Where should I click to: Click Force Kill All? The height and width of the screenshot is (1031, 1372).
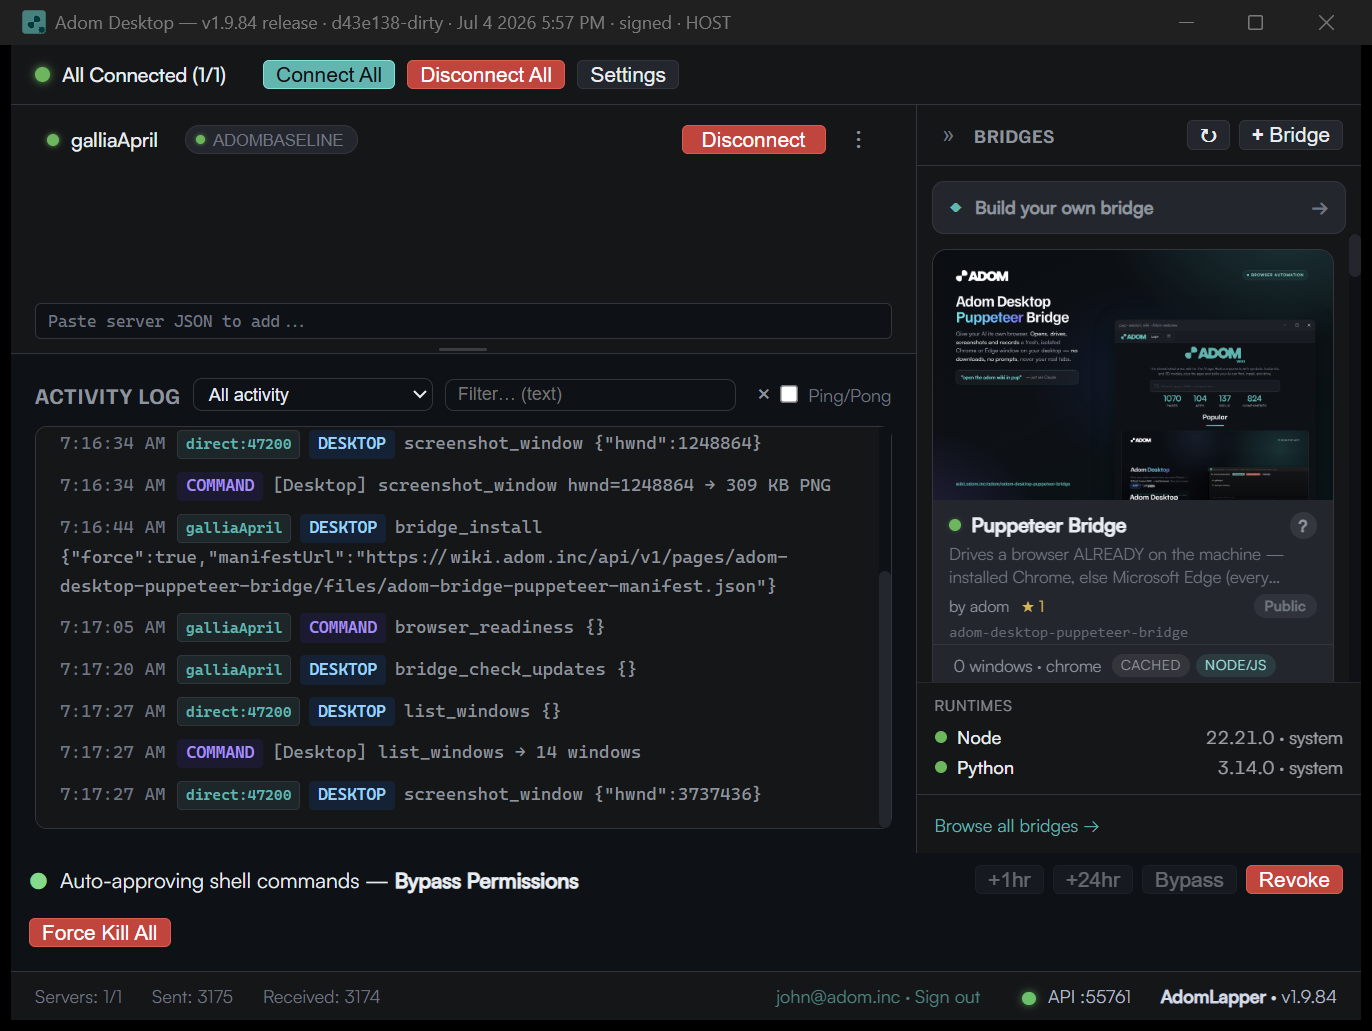click(100, 933)
